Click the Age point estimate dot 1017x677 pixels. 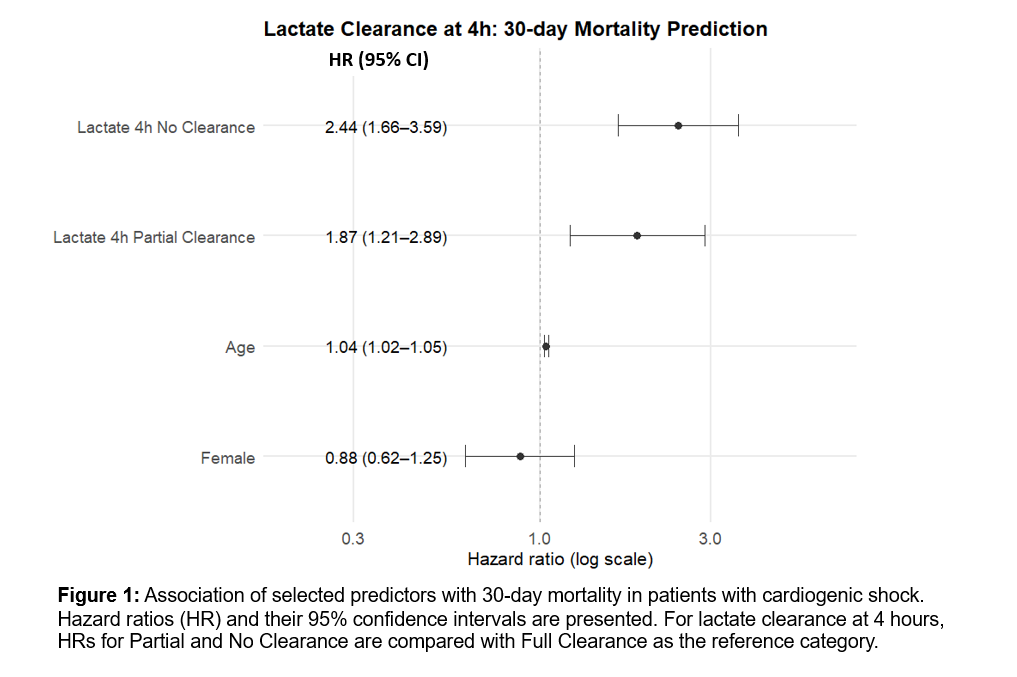point(546,346)
